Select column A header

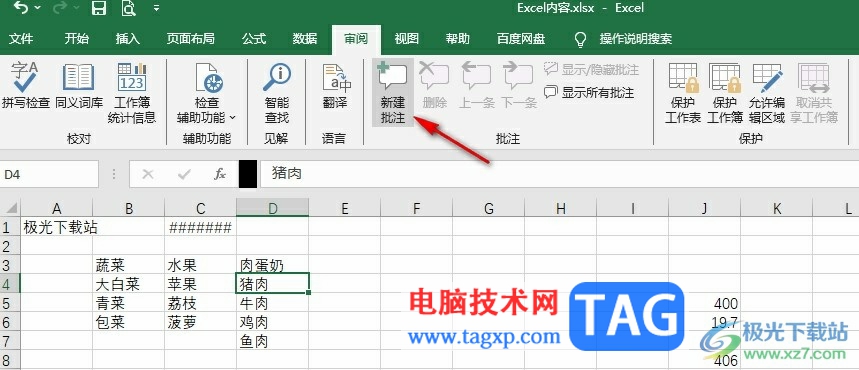tap(56, 208)
